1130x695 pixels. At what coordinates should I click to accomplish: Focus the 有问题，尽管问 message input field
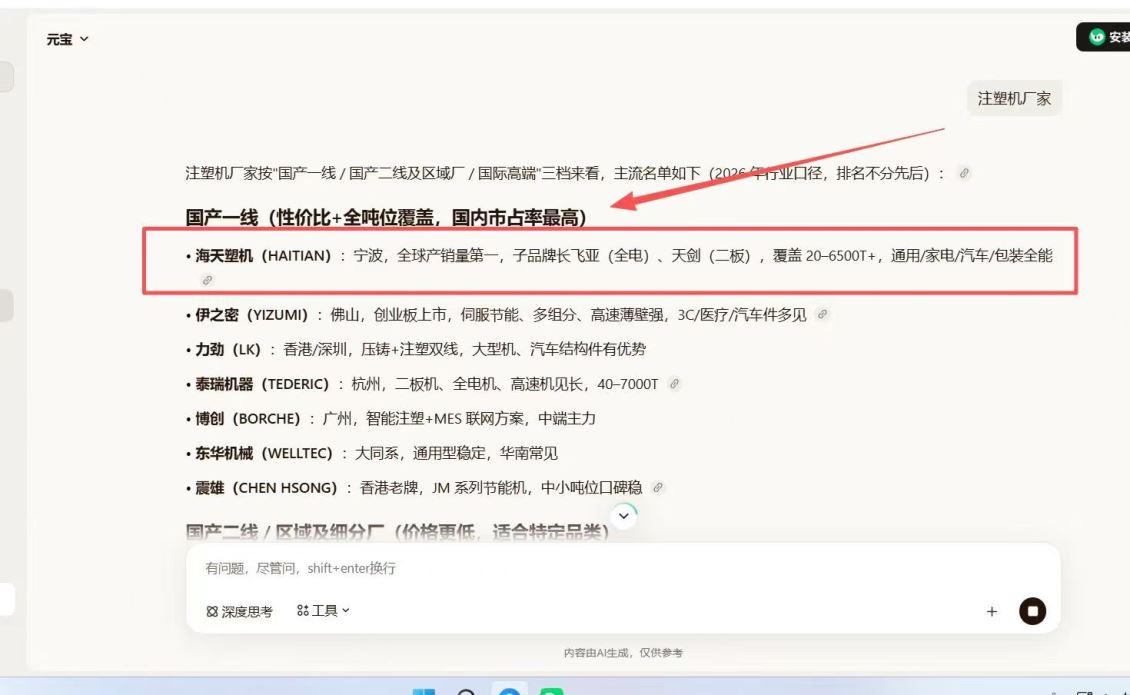(x=623, y=568)
